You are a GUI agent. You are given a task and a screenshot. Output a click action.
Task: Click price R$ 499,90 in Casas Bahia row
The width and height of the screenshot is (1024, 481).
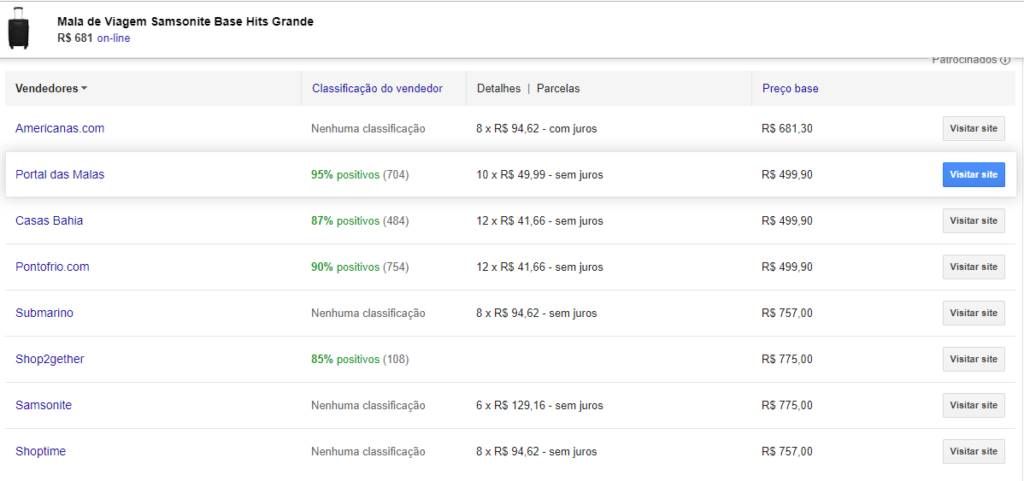787,221
